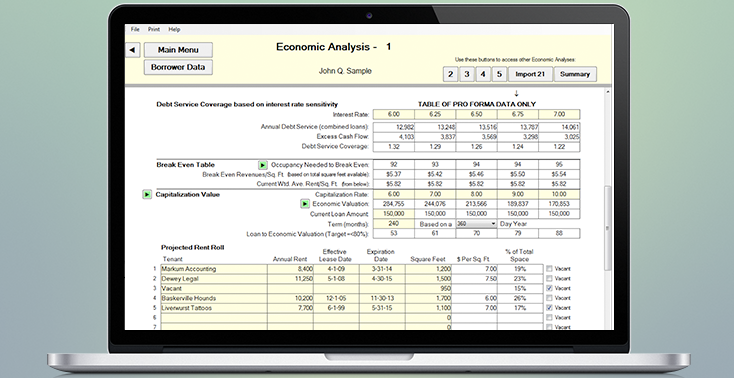Viewport: 734px width, 378px height.
Task: Edit the 9.00 capitalization rate field
Action: point(518,194)
